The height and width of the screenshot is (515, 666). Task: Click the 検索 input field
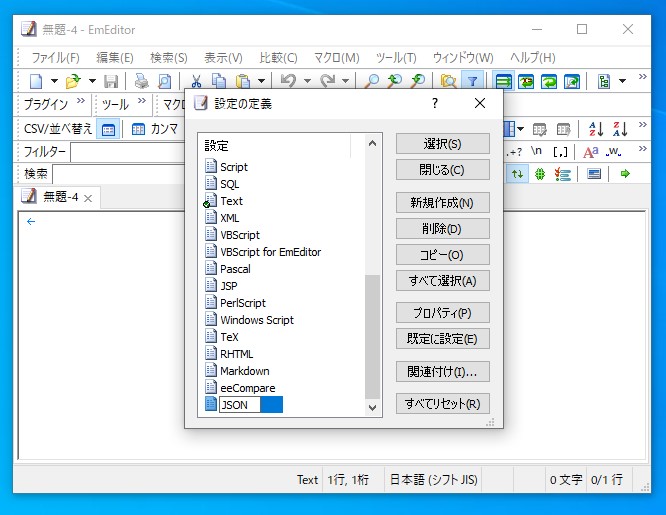(x=119, y=174)
